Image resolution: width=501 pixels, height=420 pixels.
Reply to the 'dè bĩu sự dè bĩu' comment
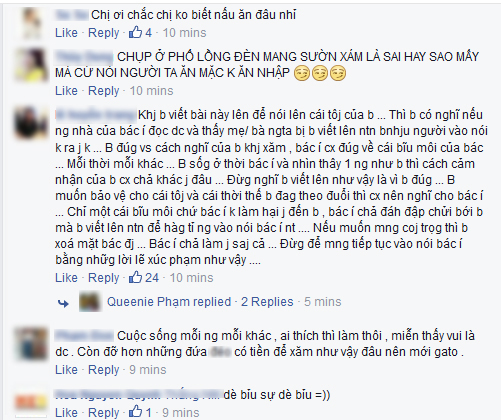click(104, 413)
